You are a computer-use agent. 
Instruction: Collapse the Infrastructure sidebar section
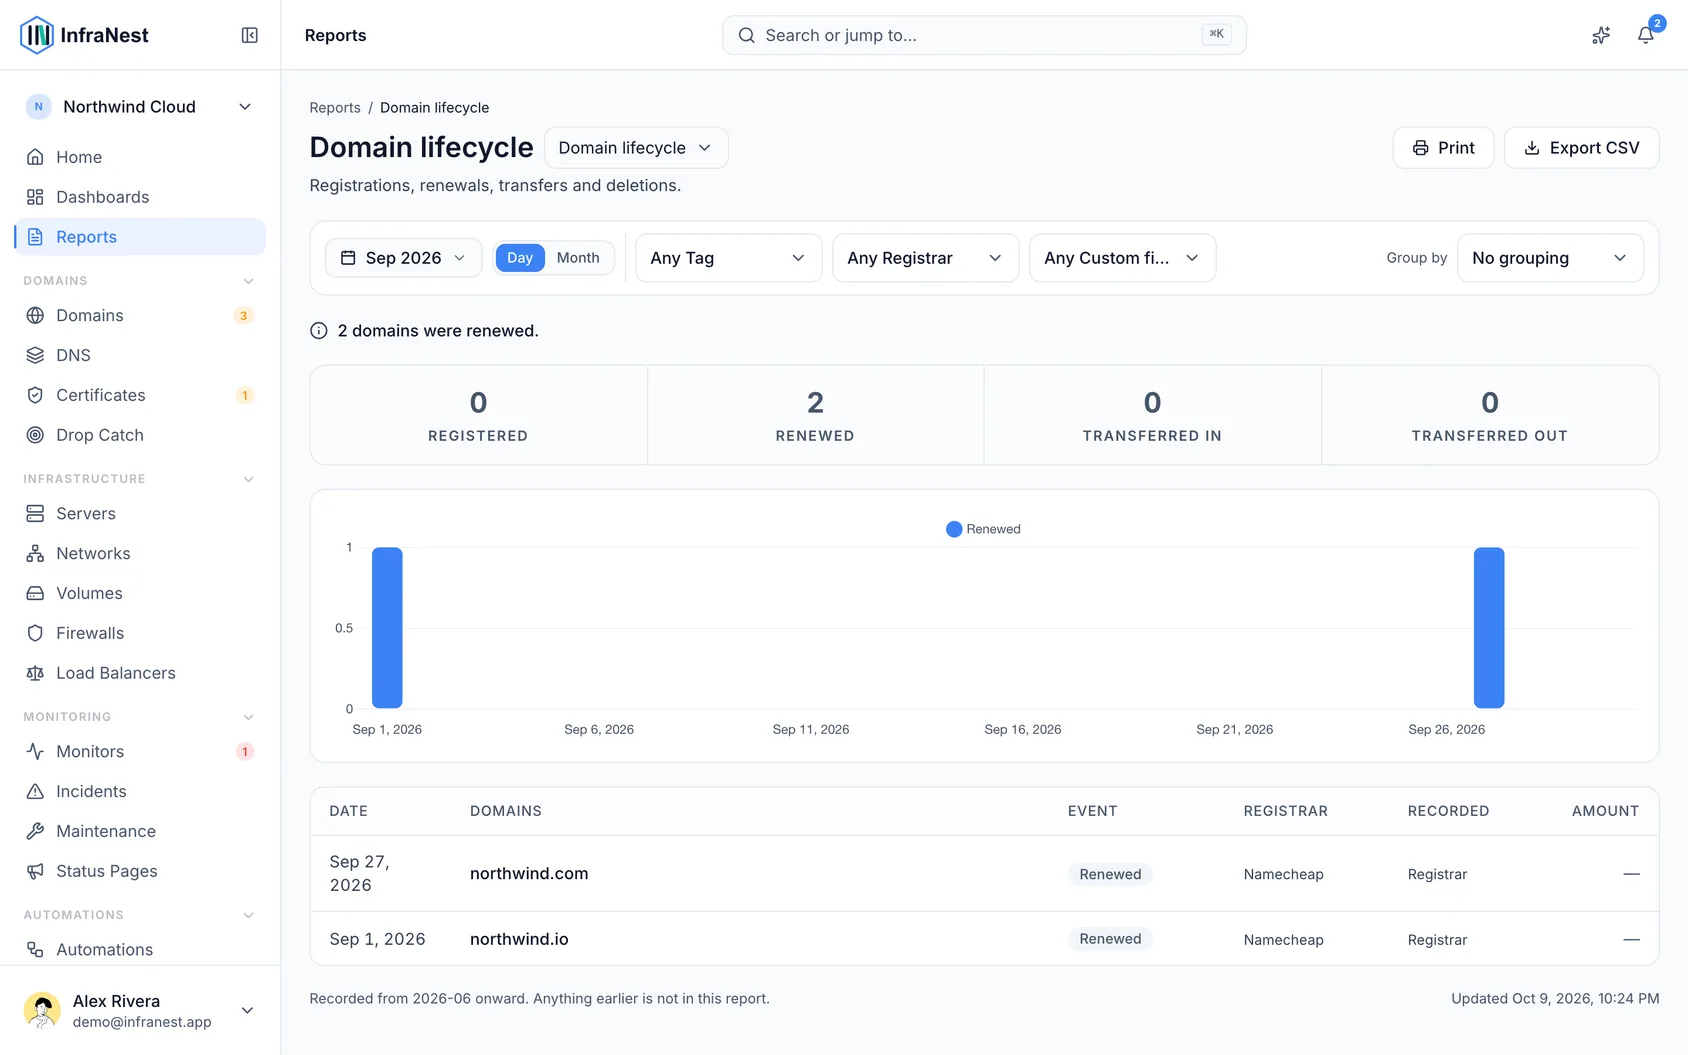click(249, 479)
